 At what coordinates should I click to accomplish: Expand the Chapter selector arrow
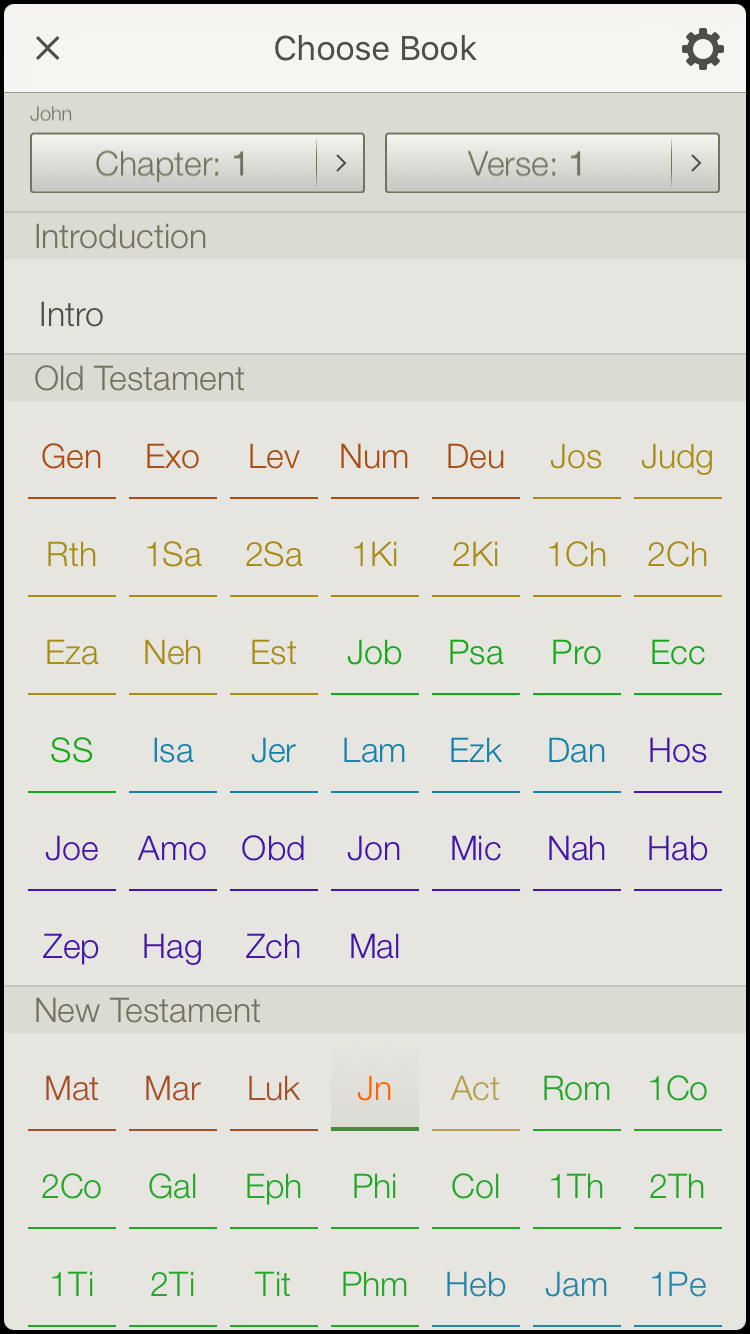click(341, 163)
